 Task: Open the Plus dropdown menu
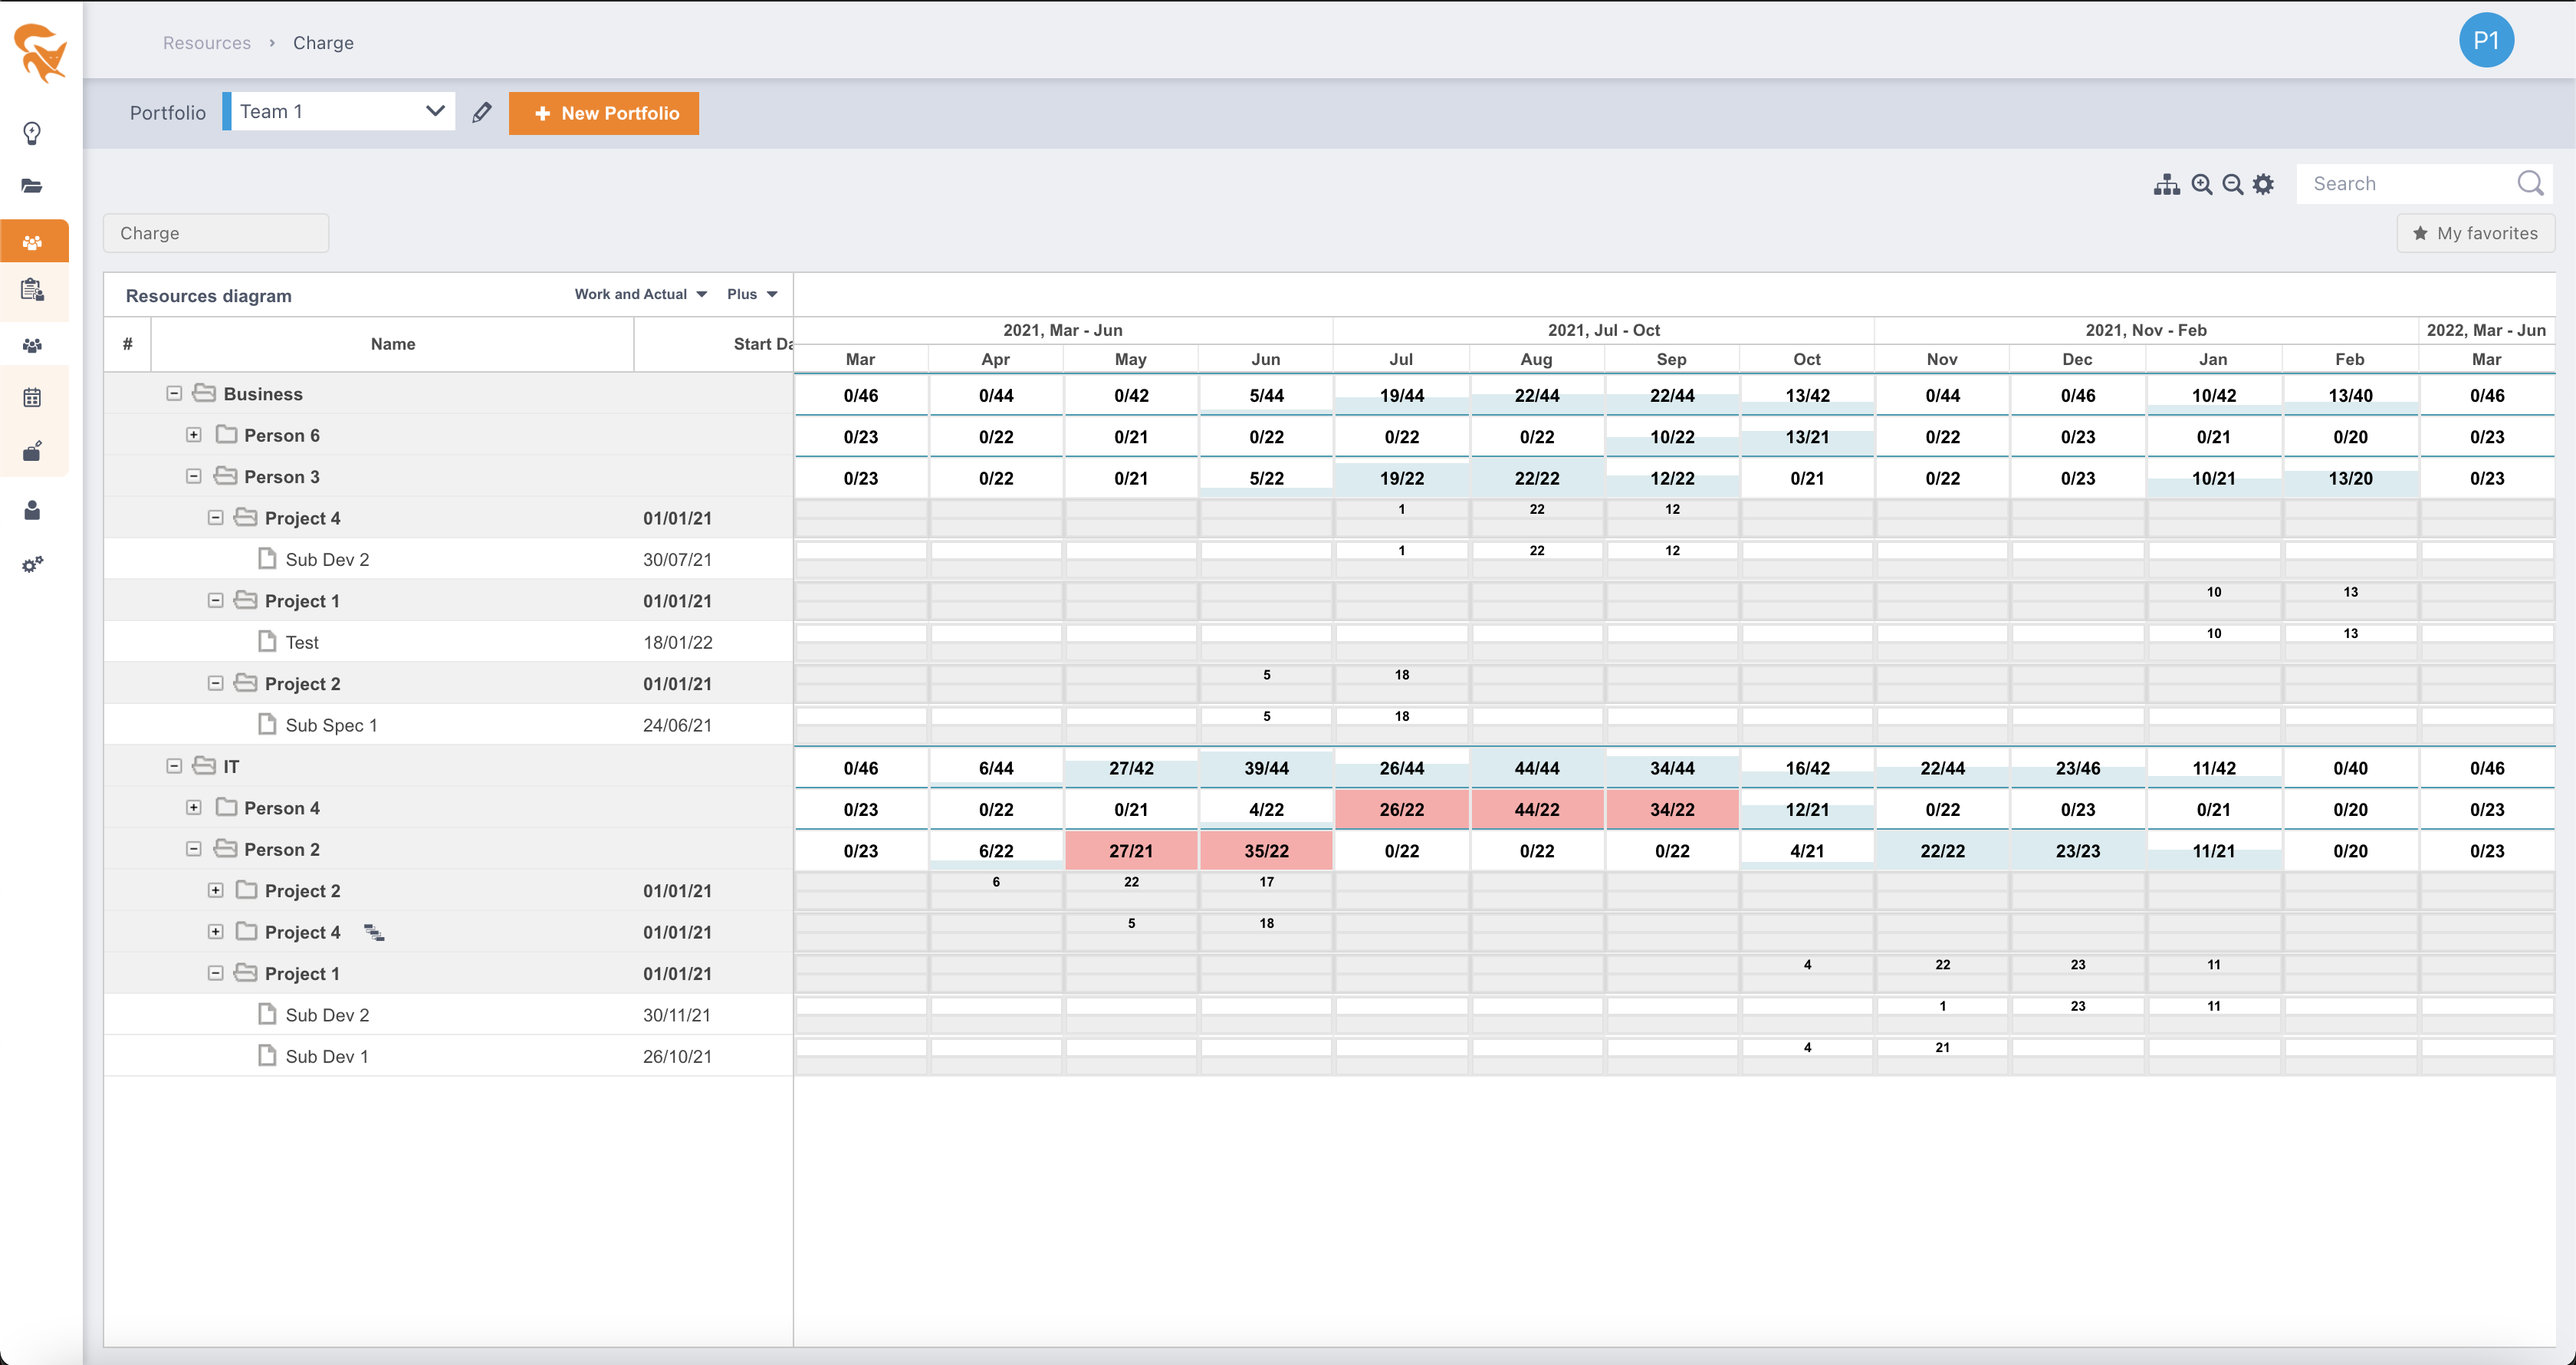[752, 294]
